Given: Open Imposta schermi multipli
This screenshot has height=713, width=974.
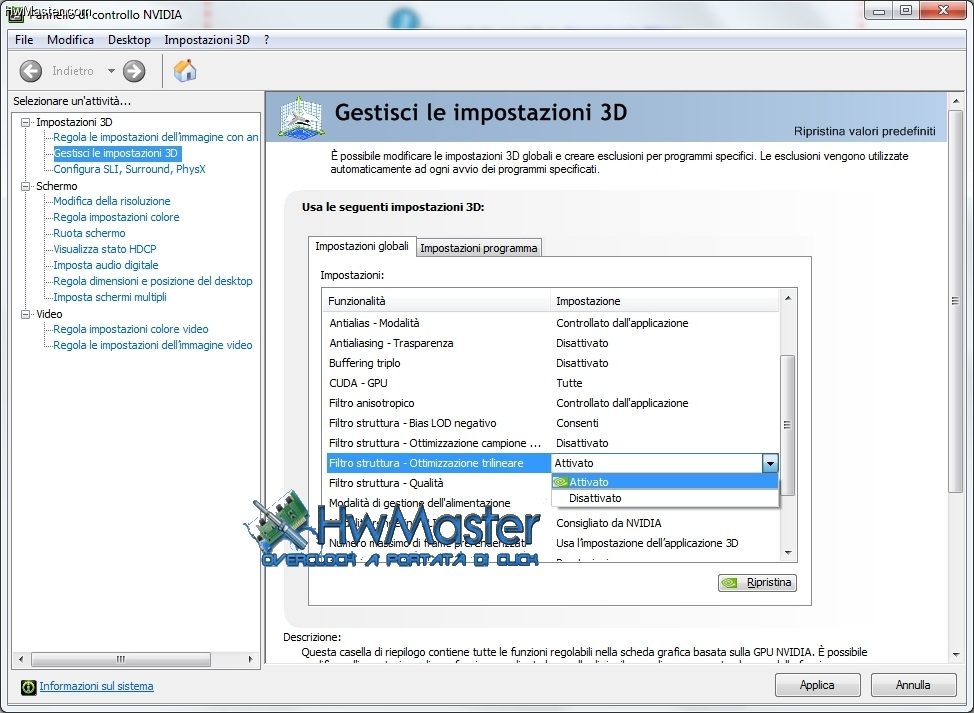Looking at the screenshot, I should 110,297.
